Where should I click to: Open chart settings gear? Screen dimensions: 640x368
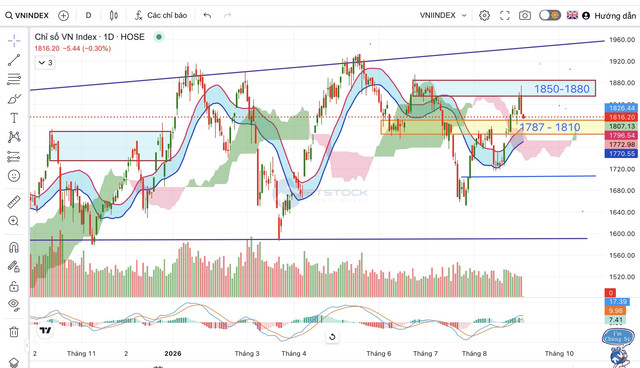coord(484,16)
